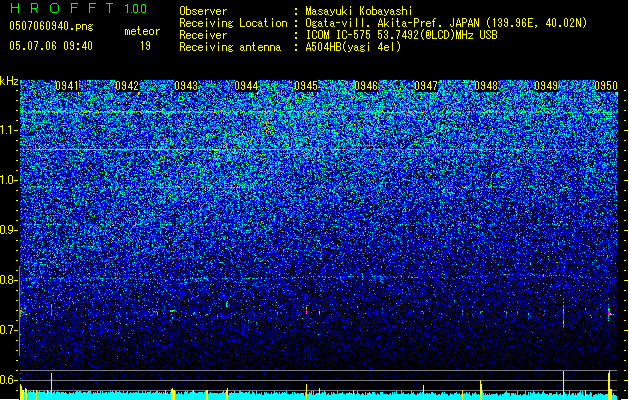Click the Receiving Location value text
The height and width of the screenshot is (400, 629).
click(446, 23)
